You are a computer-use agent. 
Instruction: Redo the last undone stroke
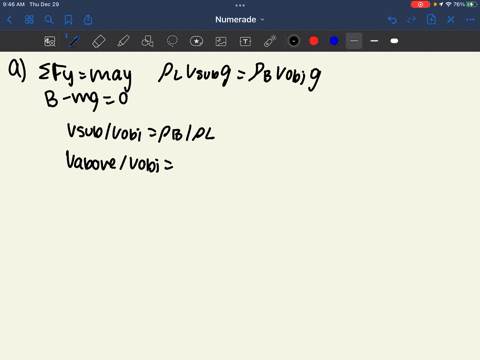(x=412, y=20)
